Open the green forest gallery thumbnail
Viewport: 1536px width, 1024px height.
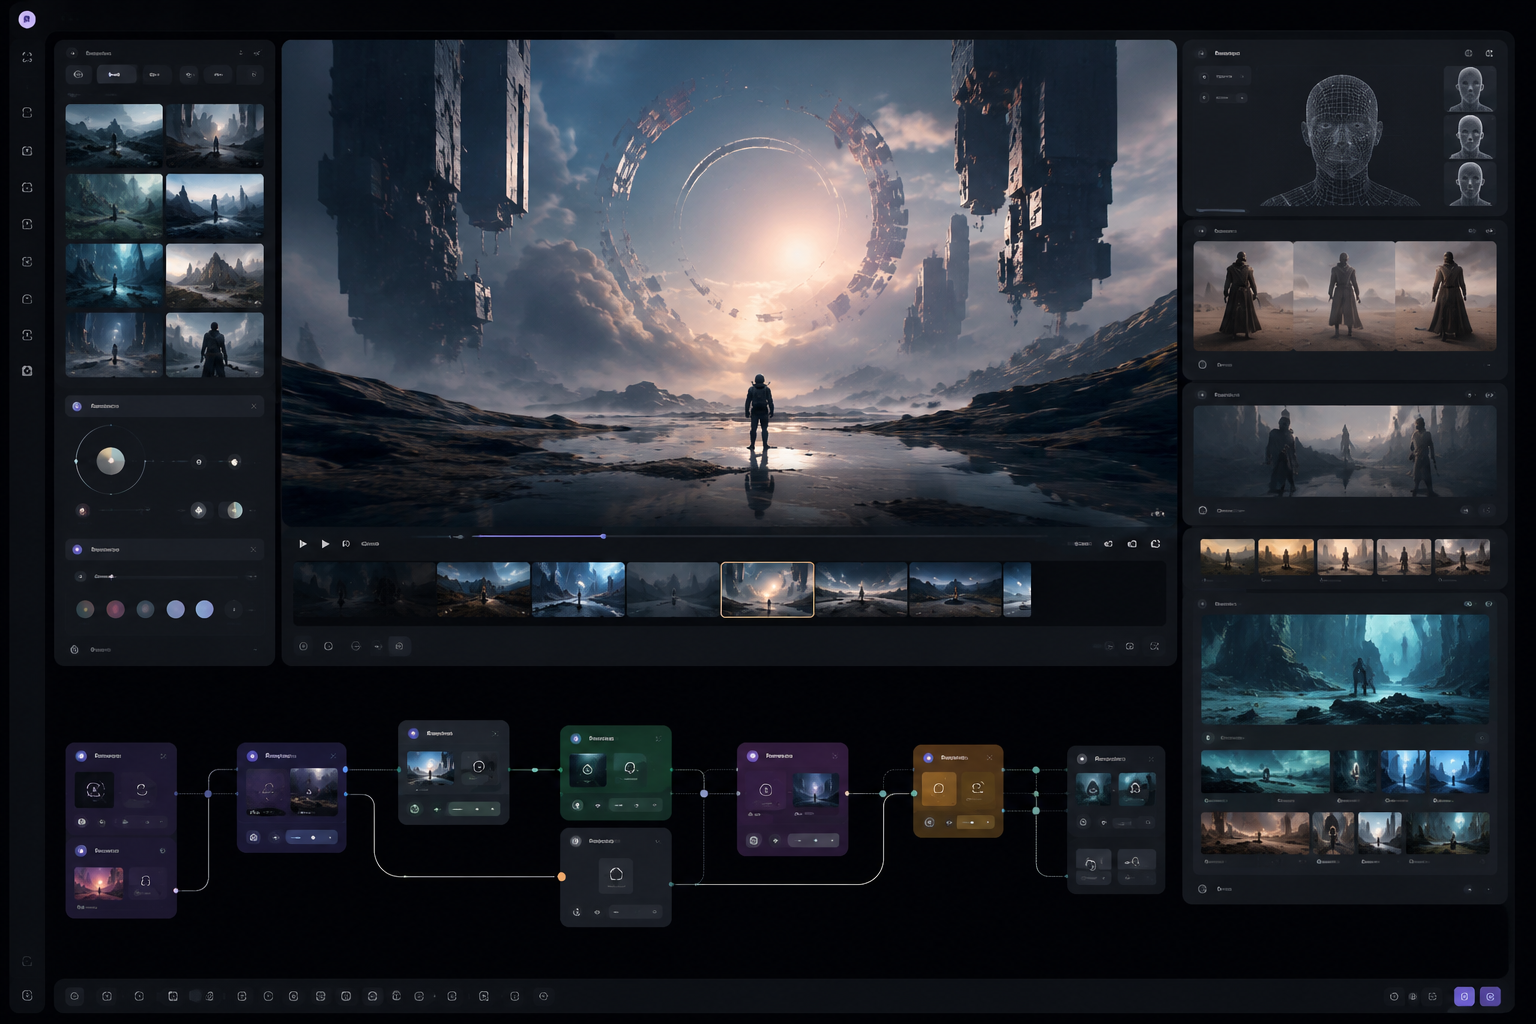coord(114,206)
